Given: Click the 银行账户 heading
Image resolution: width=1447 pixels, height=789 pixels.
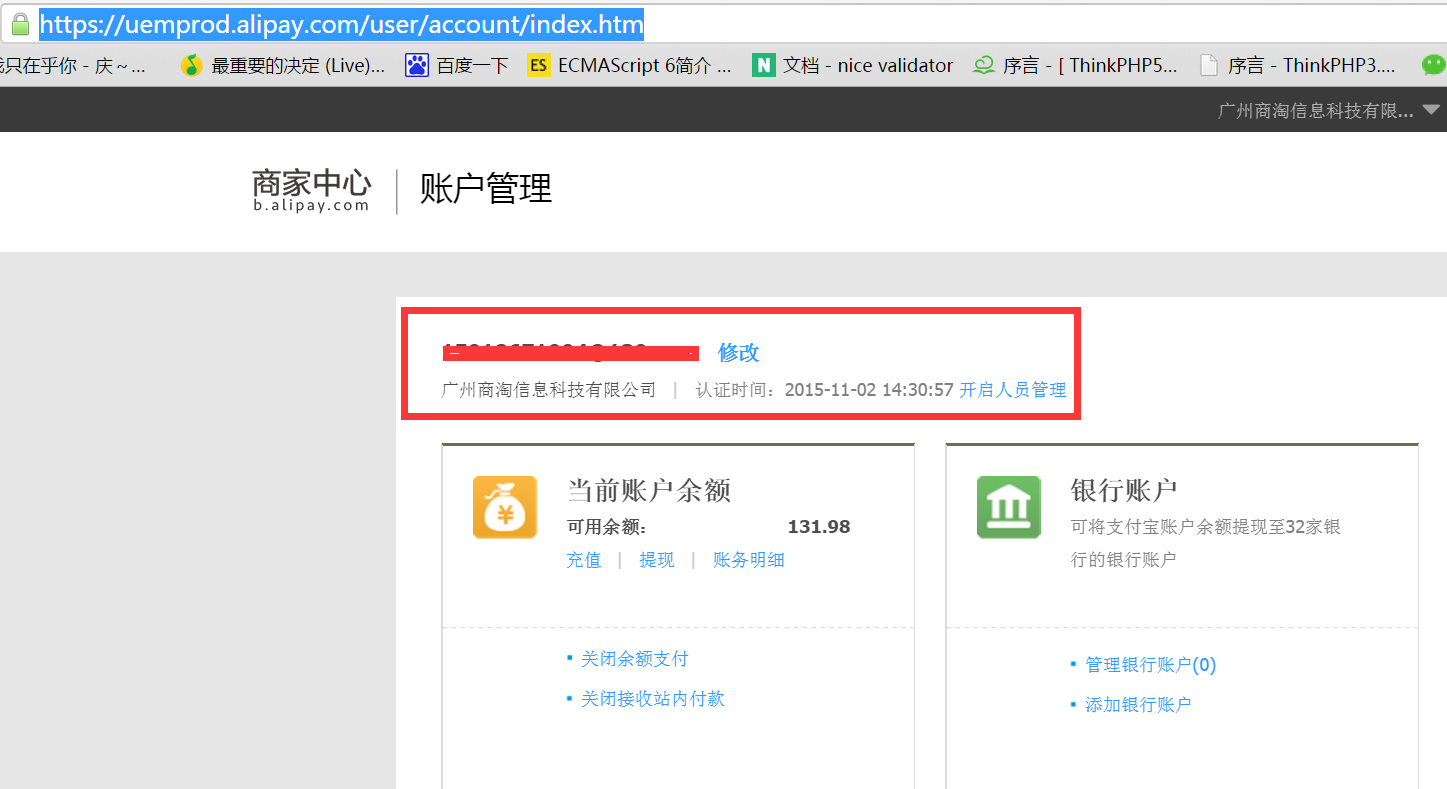Looking at the screenshot, I should (1124, 490).
